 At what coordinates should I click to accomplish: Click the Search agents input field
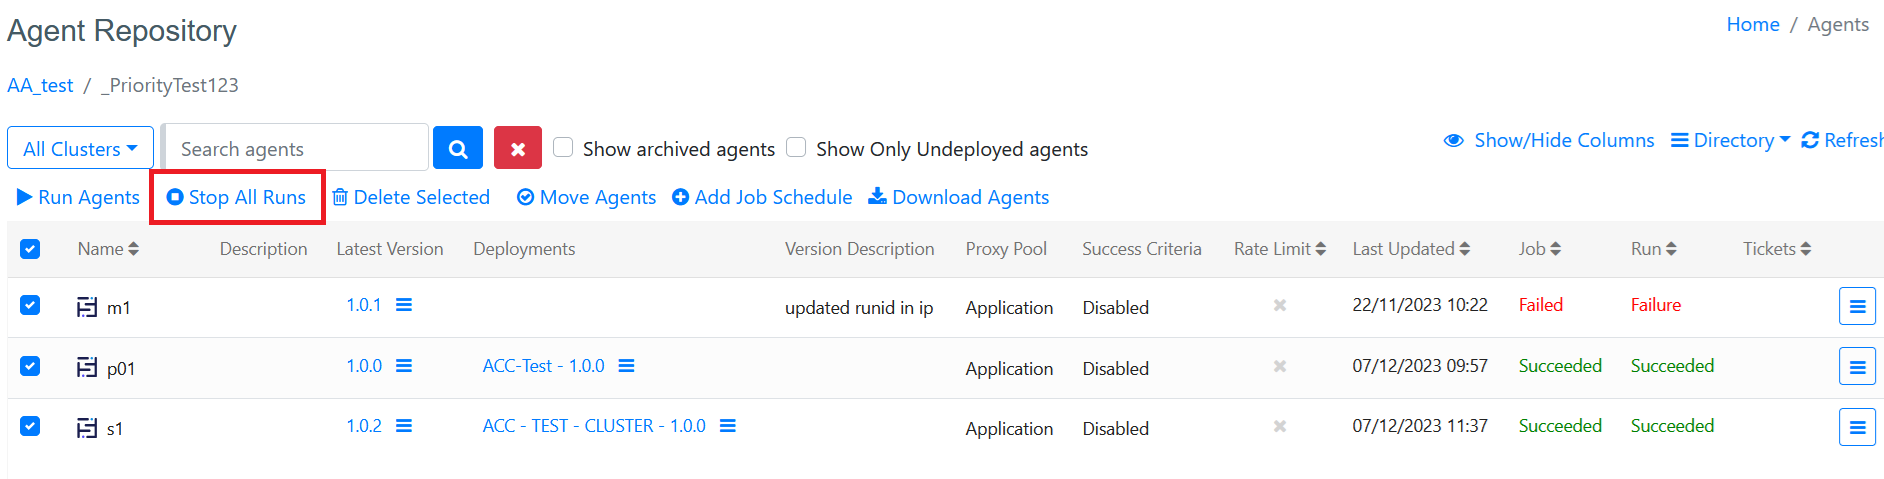click(x=296, y=148)
